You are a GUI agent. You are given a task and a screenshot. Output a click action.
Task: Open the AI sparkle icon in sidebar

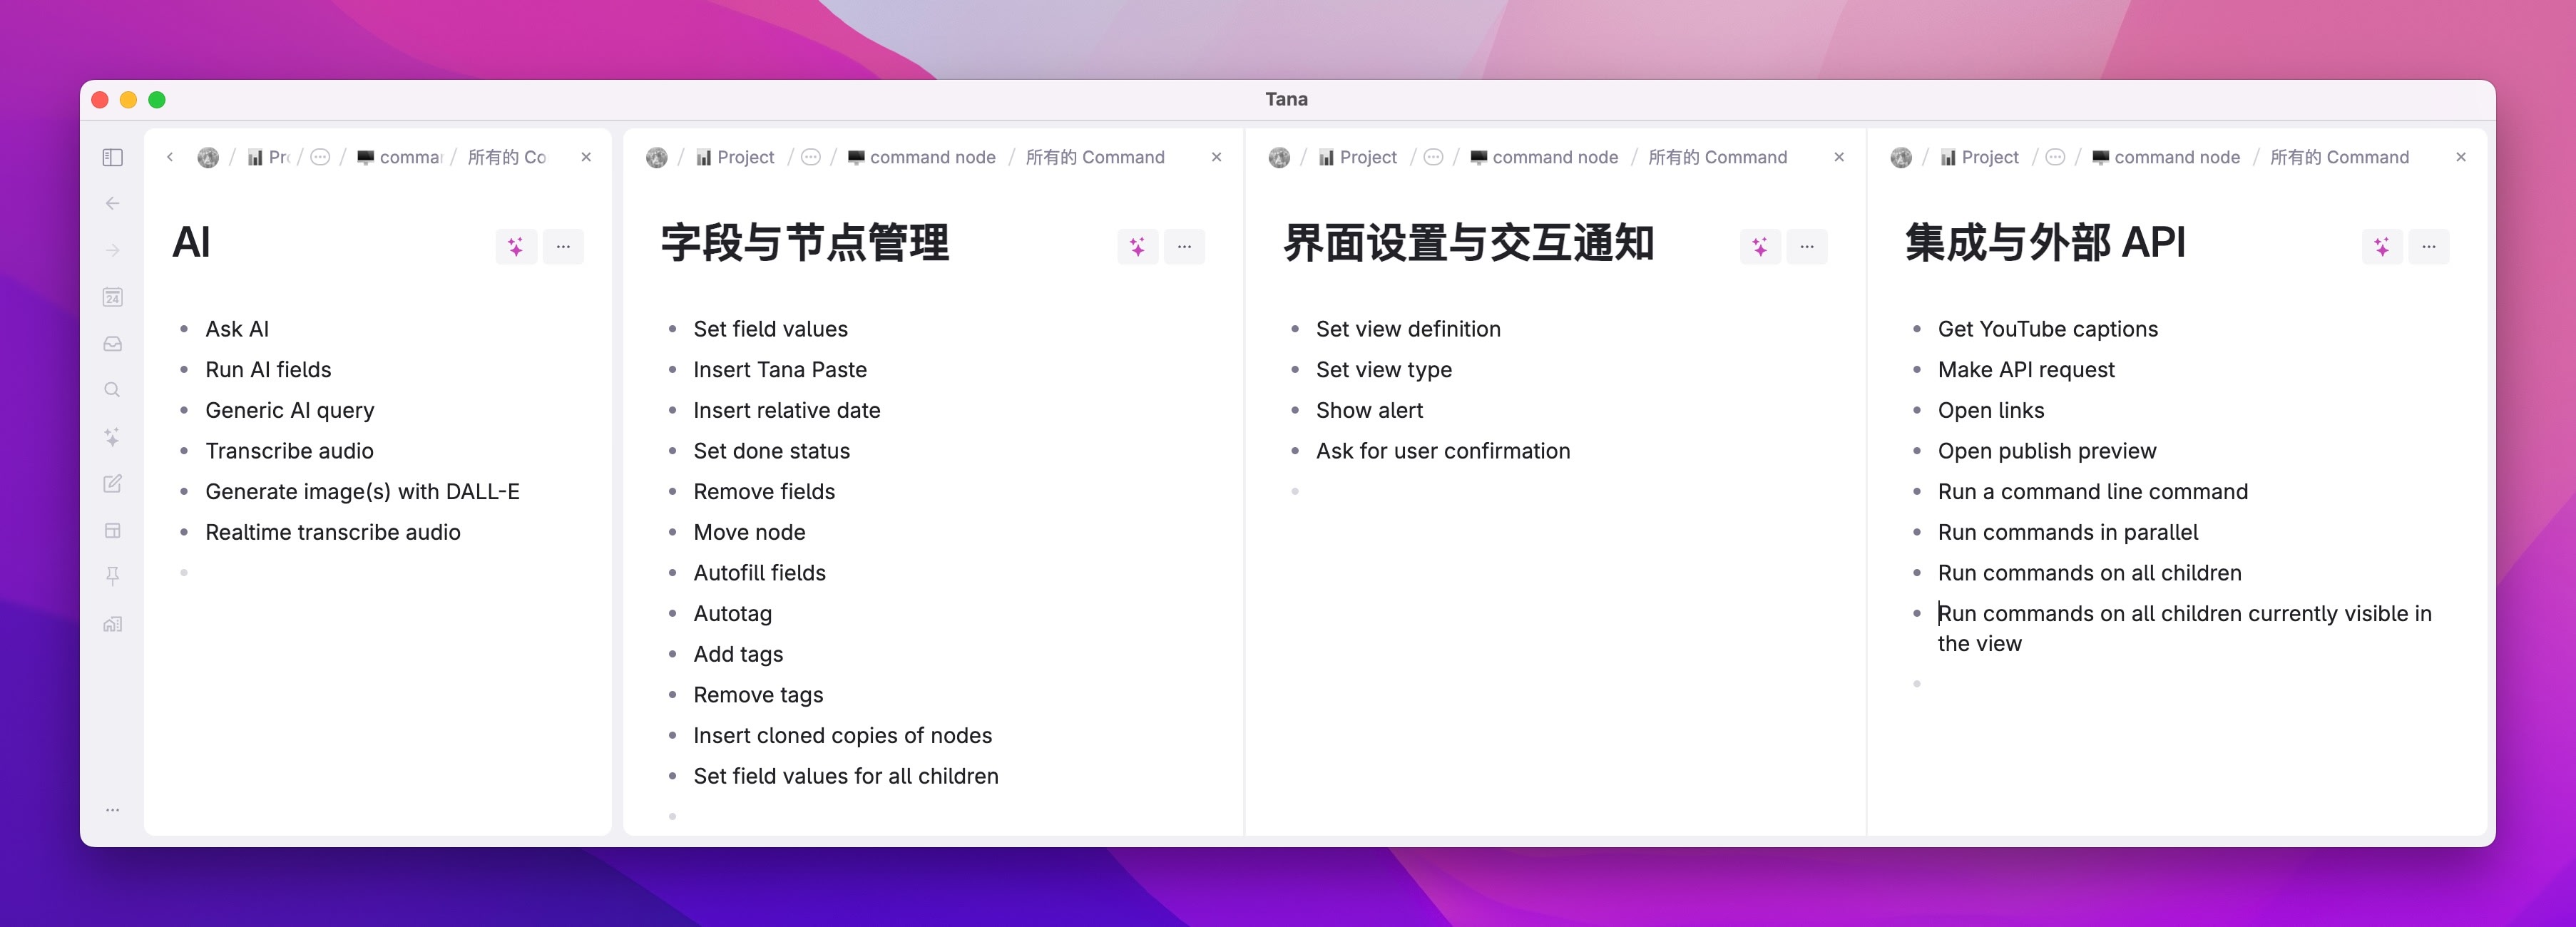(x=113, y=437)
